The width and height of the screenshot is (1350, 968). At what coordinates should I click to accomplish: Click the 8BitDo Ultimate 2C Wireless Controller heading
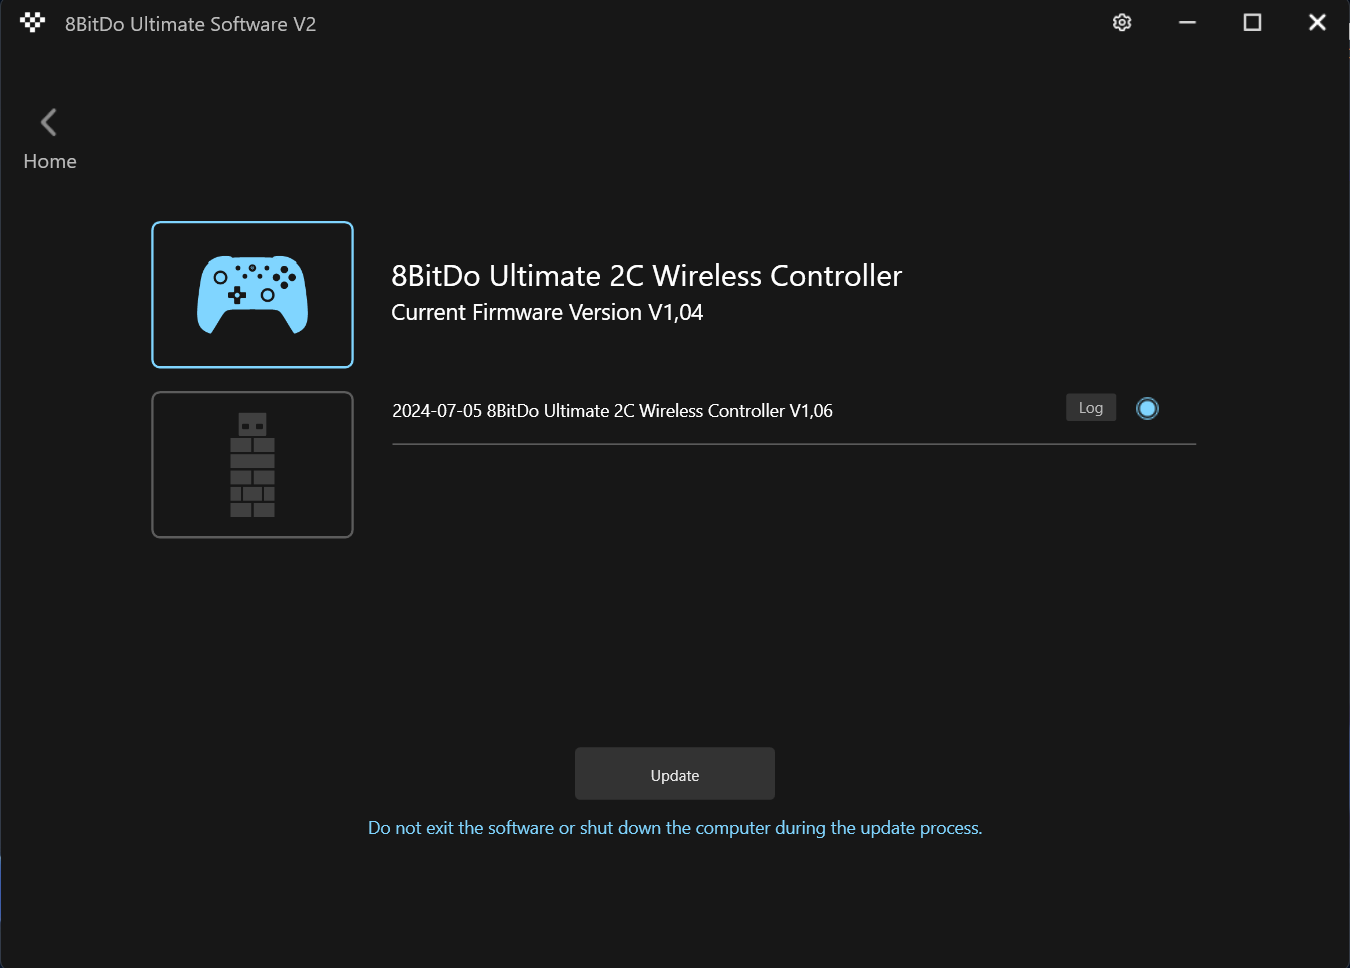tap(646, 276)
